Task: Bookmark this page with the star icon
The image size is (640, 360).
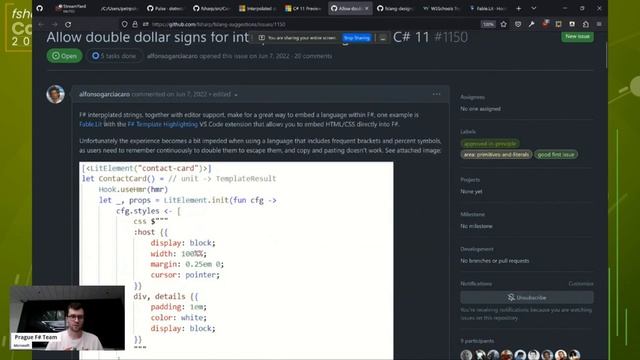Action: pos(504,24)
